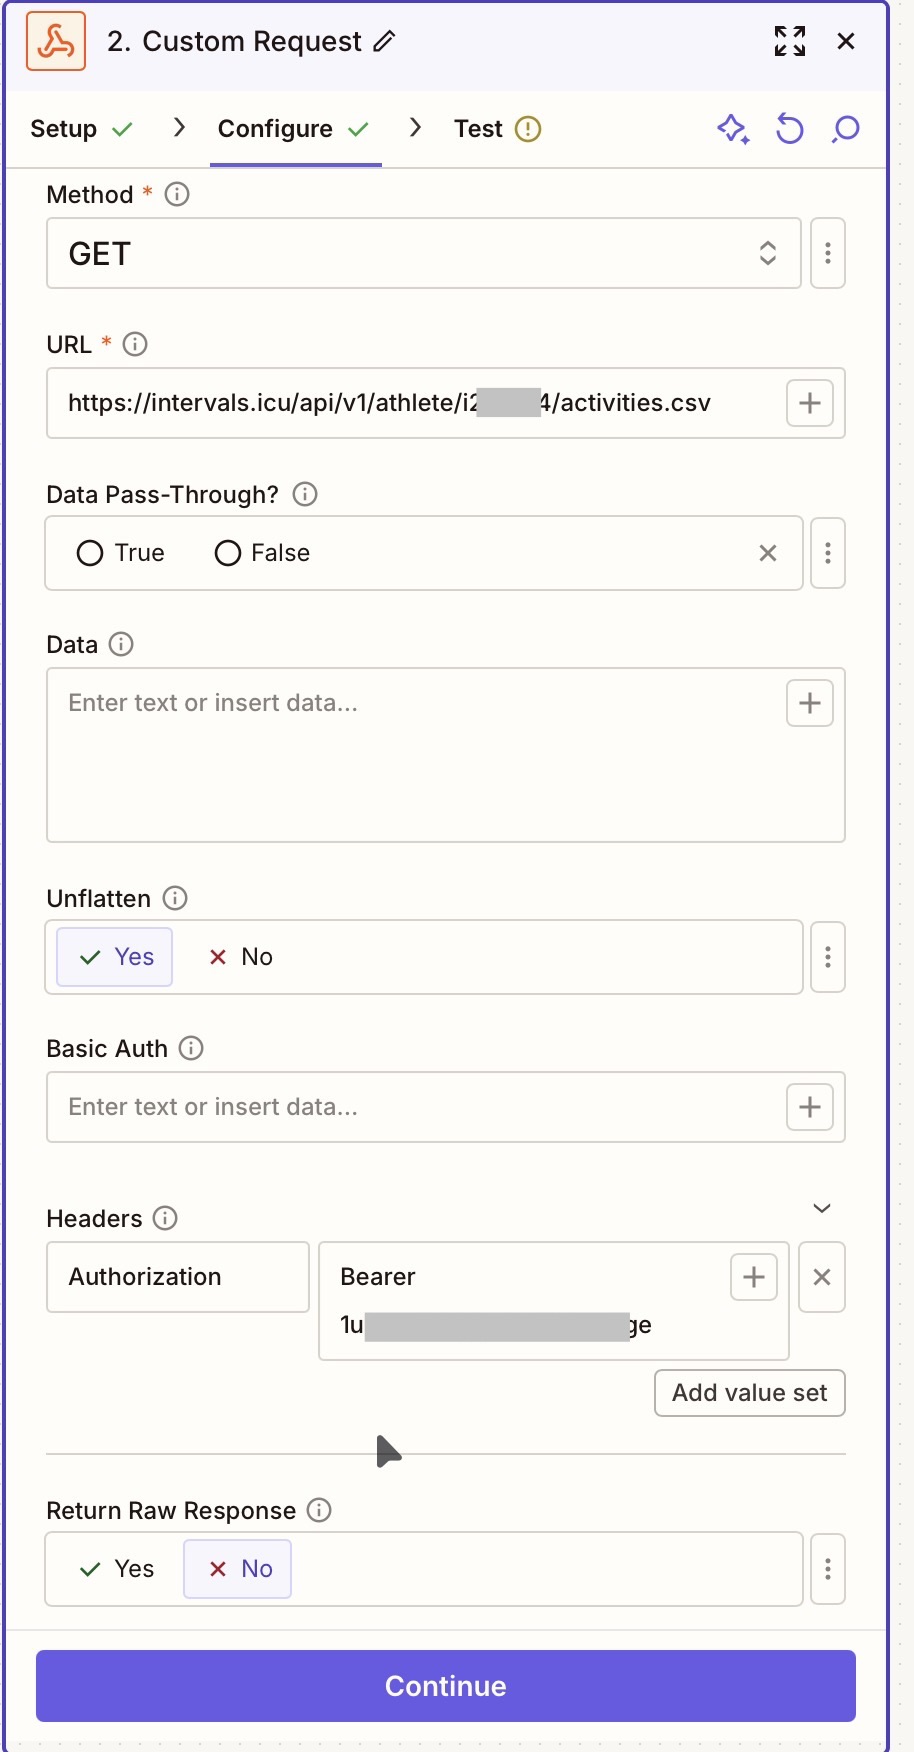
Task: Click the Method info icon
Action: 177,194
